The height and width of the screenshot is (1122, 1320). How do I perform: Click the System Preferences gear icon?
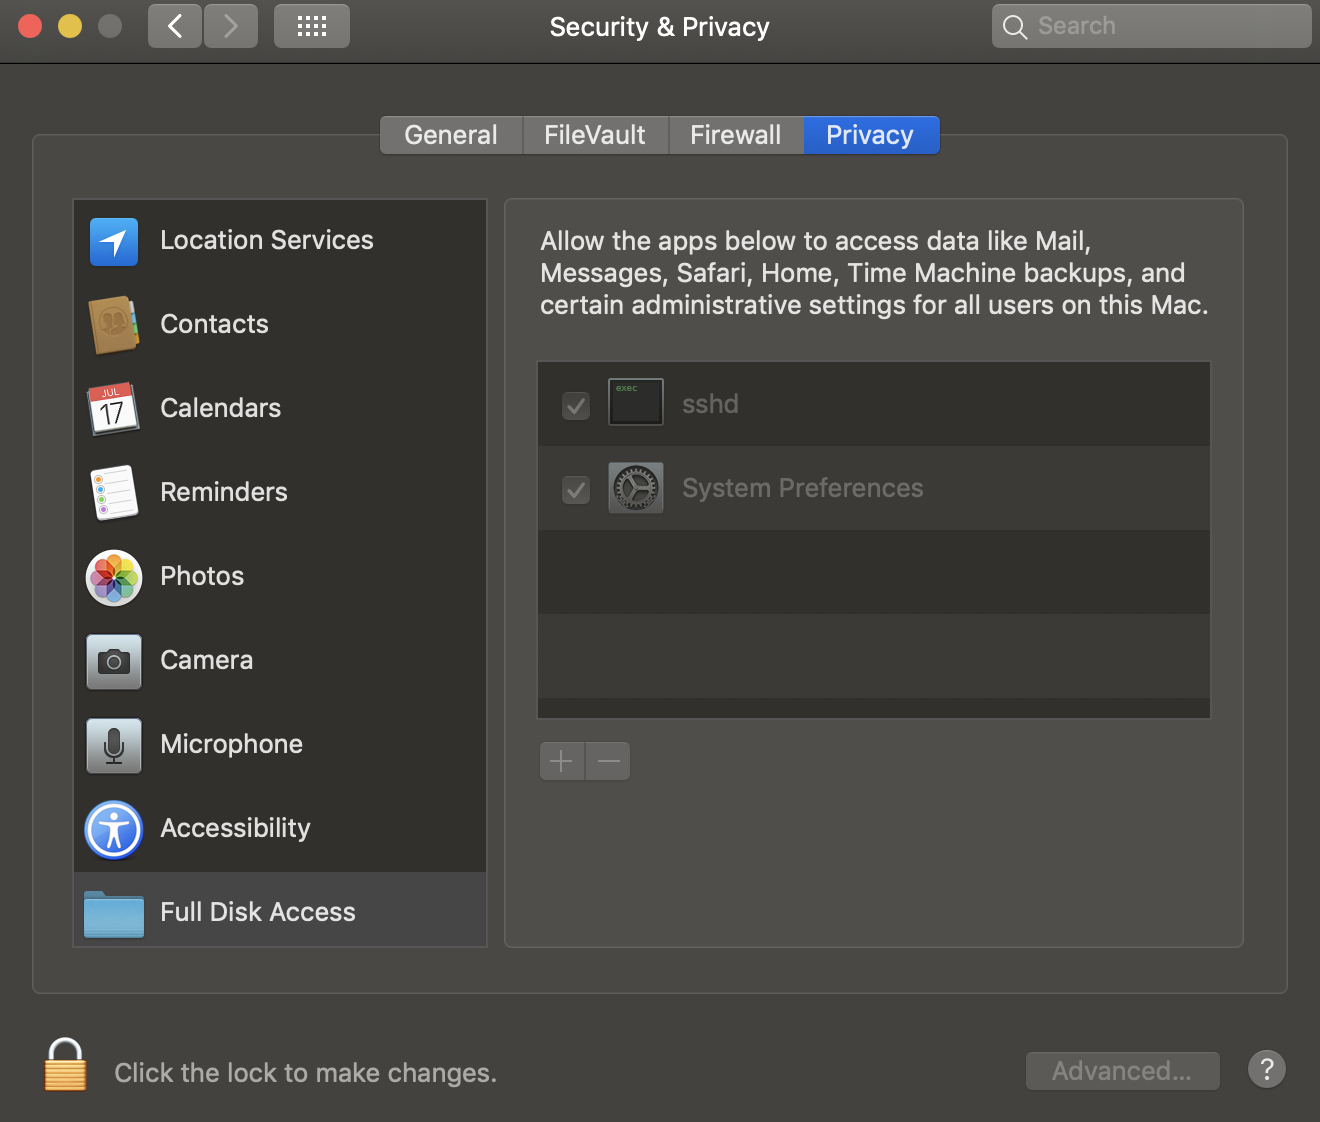[x=636, y=487]
